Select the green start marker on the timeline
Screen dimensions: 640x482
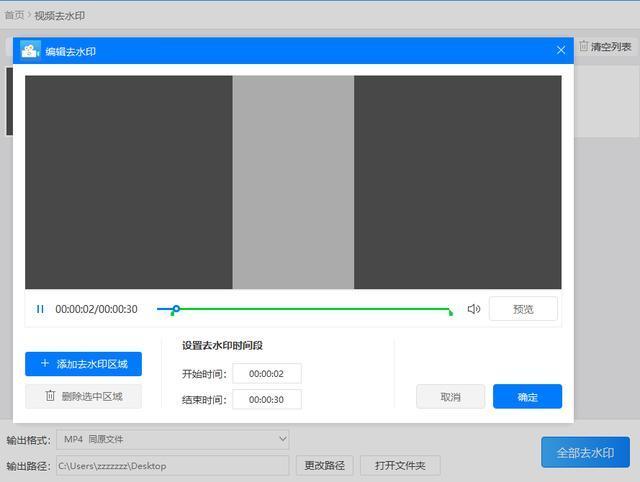pyautogui.click(x=172, y=313)
